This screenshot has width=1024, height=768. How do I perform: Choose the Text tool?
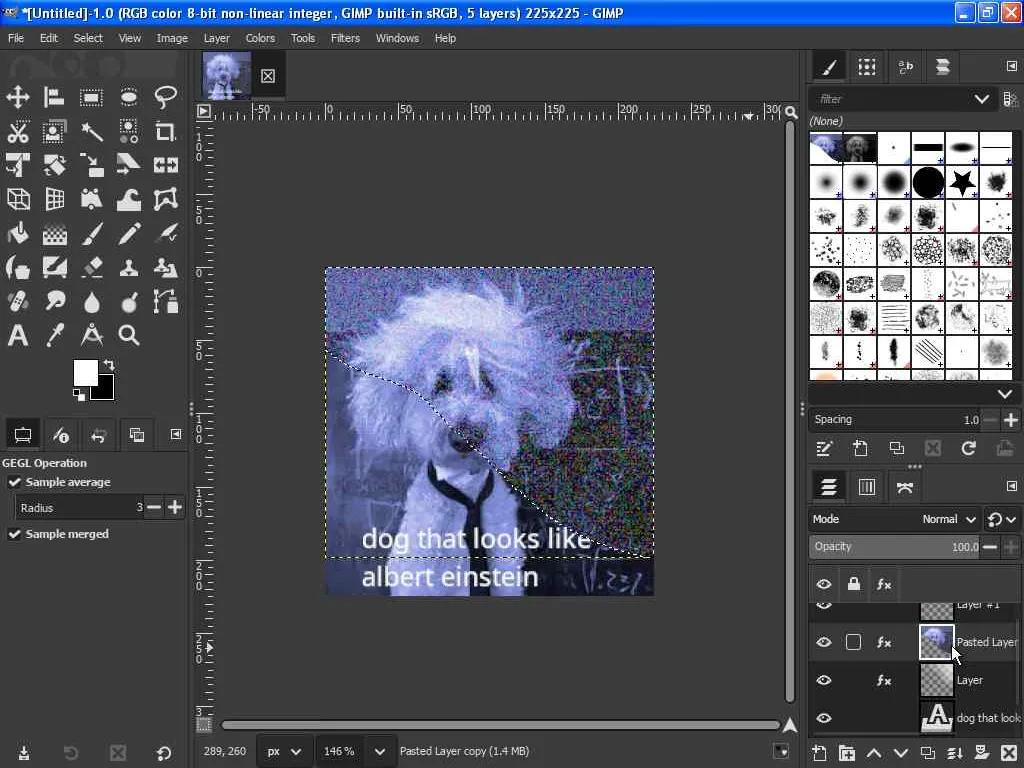[18, 335]
